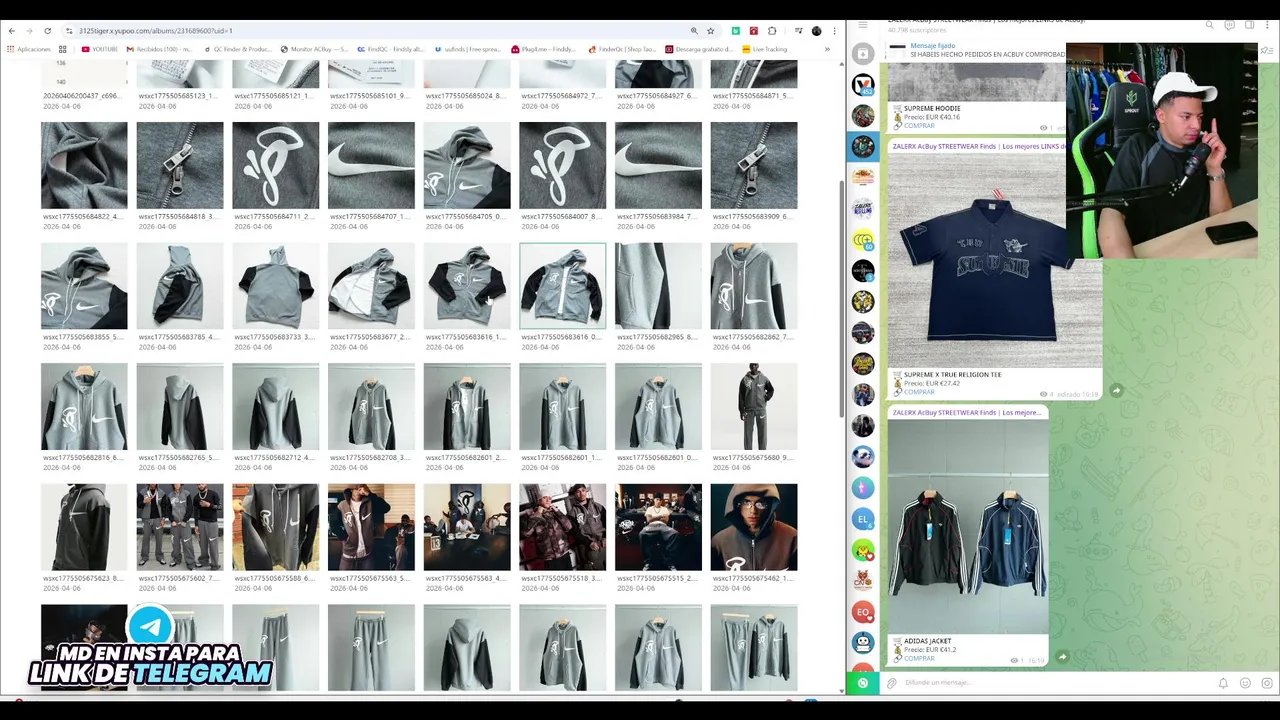Viewport: 1280px width, 720px height.
Task: Bookmark this page with the star icon
Action: tap(711, 31)
